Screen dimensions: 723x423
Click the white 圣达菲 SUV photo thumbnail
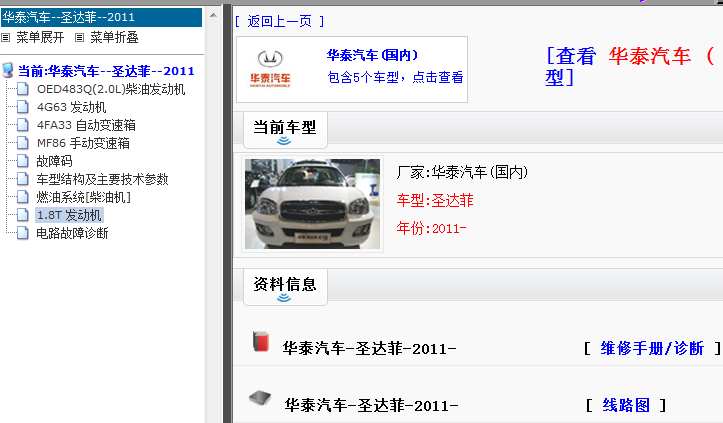tap(312, 204)
